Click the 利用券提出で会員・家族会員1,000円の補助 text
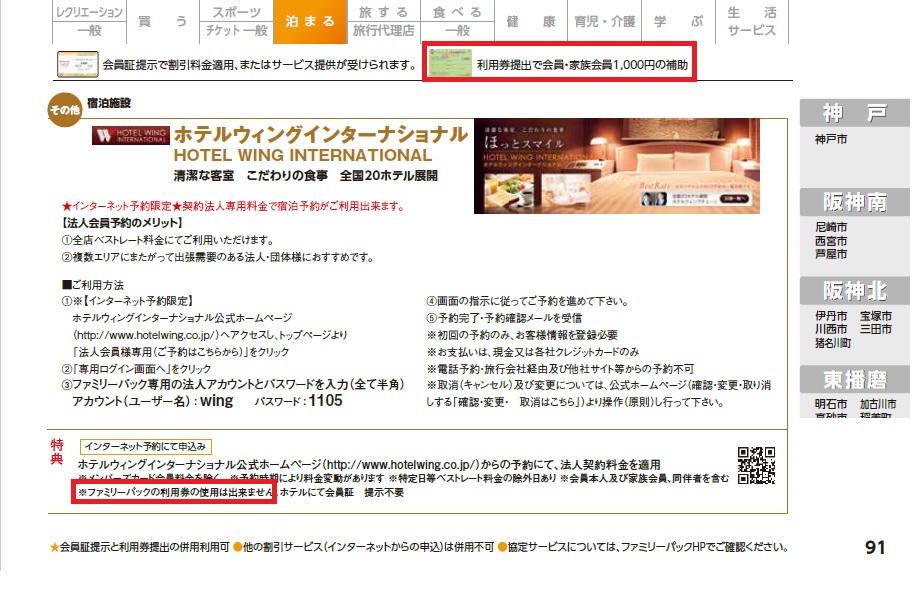This screenshot has height=593, width=914. pyautogui.click(x=582, y=65)
